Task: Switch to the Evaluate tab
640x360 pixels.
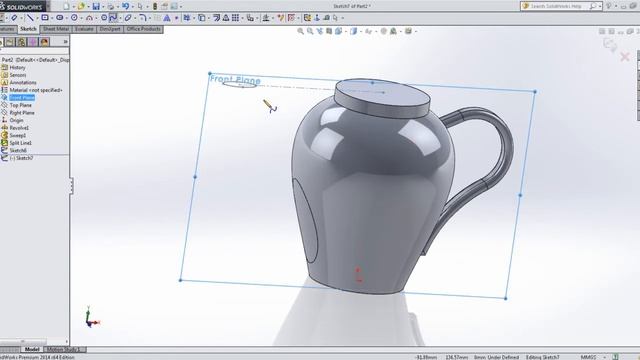Action: pos(84,29)
